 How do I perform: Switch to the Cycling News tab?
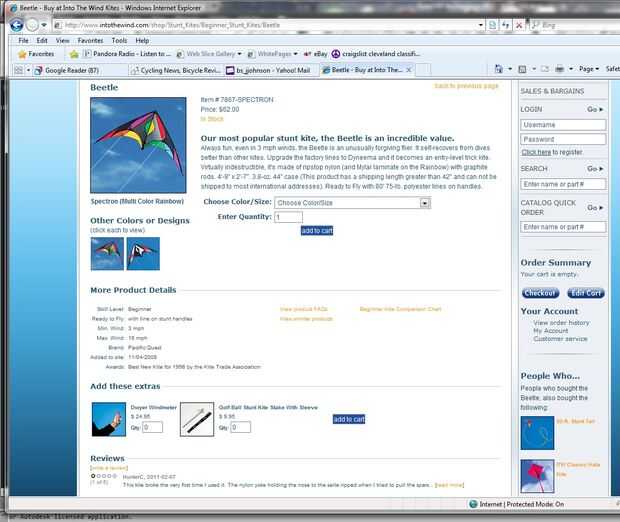coord(176,70)
